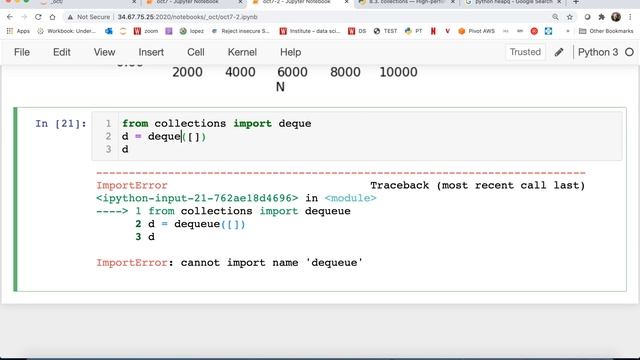Click the 'from collections import deque' code line

pyautogui.click(x=216, y=124)
